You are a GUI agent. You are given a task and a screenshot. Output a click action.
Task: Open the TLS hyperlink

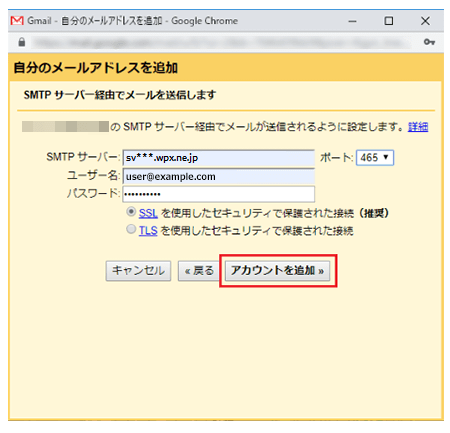tap(148, 231)
